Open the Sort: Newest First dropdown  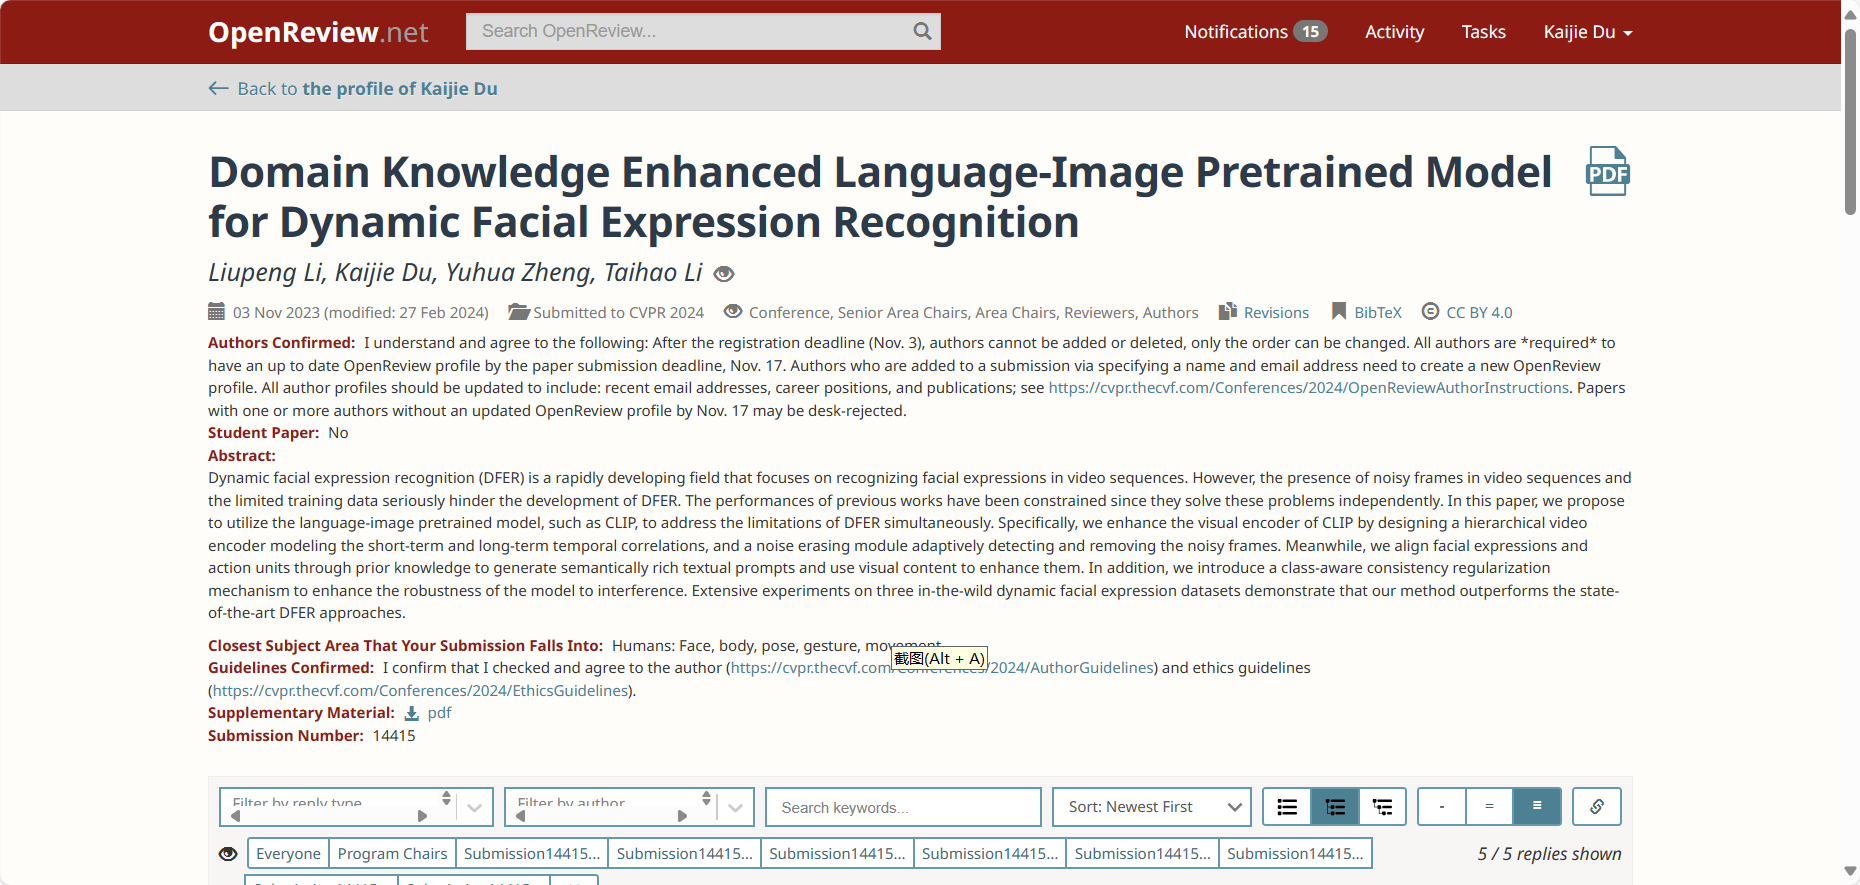pyautogui.click(x=1151, y=807)
